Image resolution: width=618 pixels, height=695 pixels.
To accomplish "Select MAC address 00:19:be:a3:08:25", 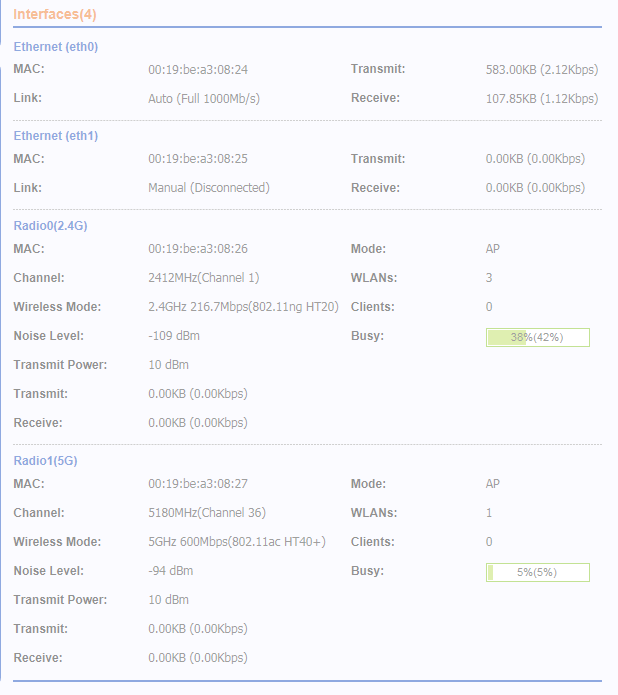I will click(198, 159).
